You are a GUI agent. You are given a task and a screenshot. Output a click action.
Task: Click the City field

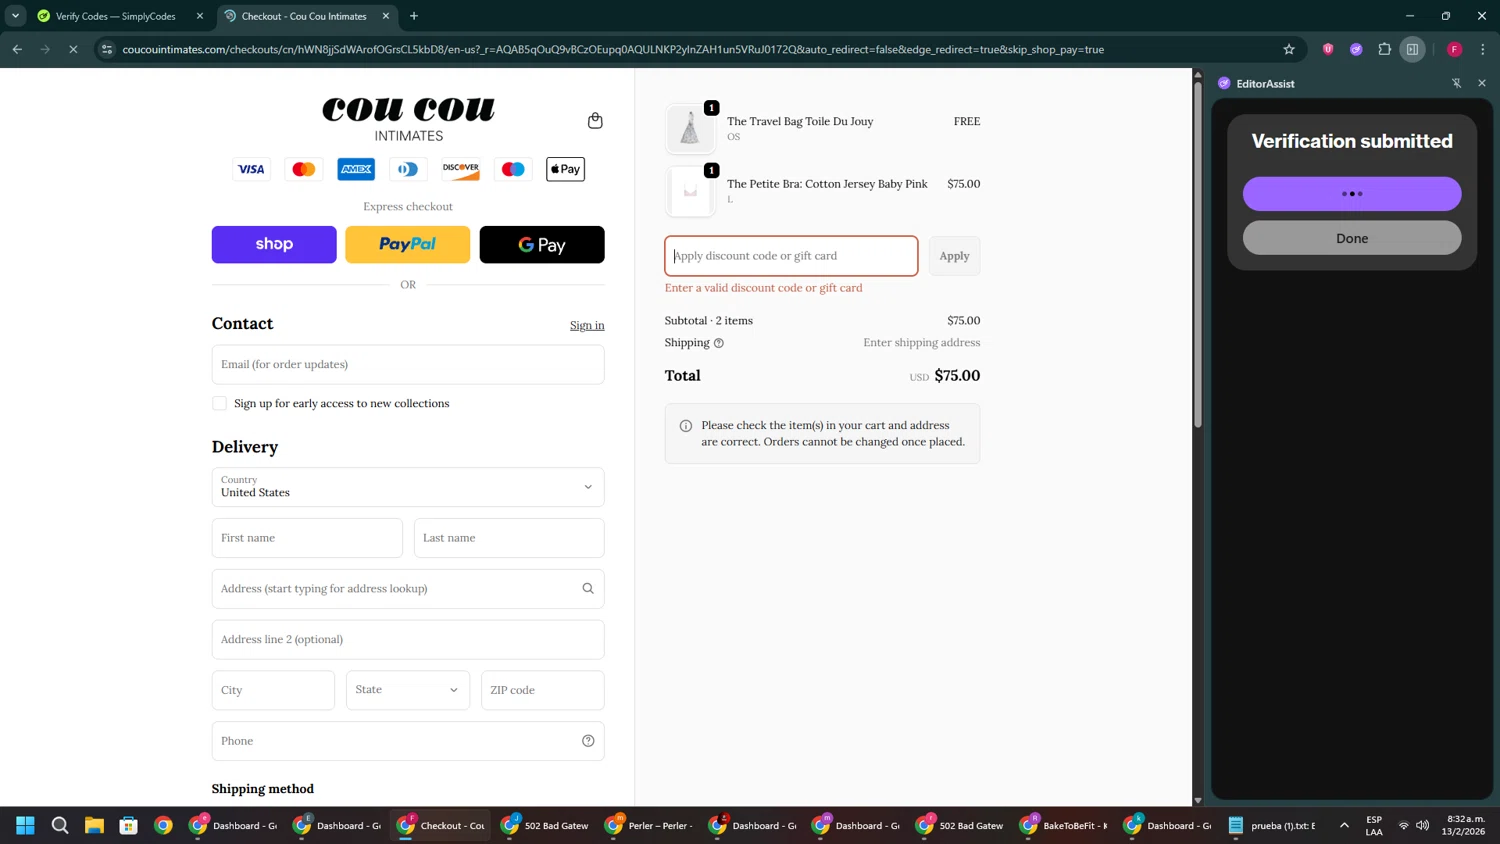(x=273, y=690)
